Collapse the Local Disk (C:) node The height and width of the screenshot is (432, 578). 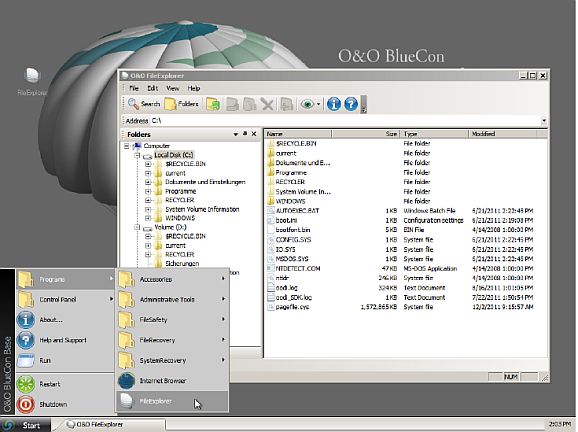pos(137,155)
